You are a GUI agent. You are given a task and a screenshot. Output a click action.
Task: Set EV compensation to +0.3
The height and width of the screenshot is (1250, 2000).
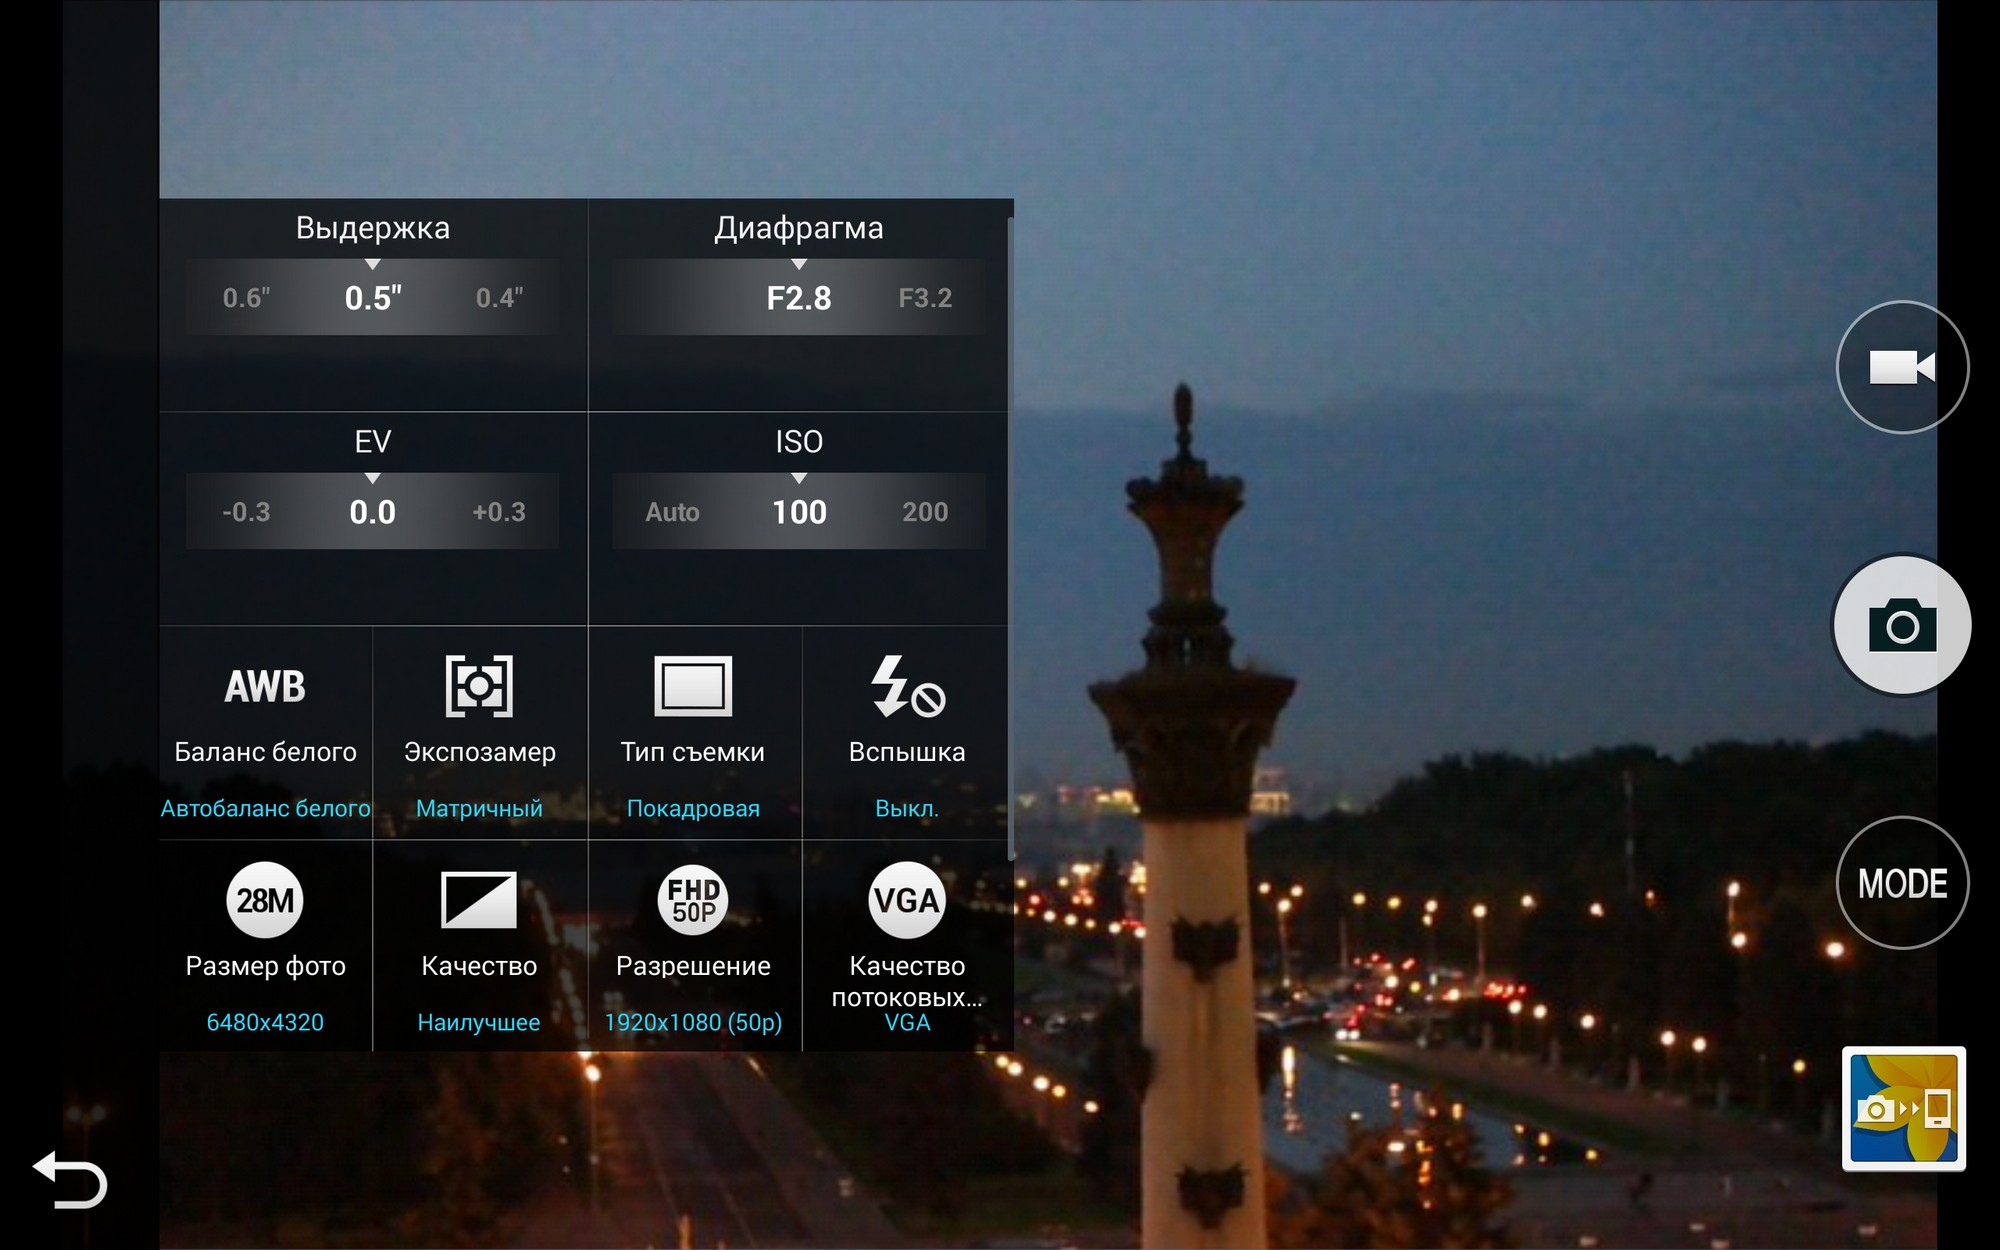499,512
